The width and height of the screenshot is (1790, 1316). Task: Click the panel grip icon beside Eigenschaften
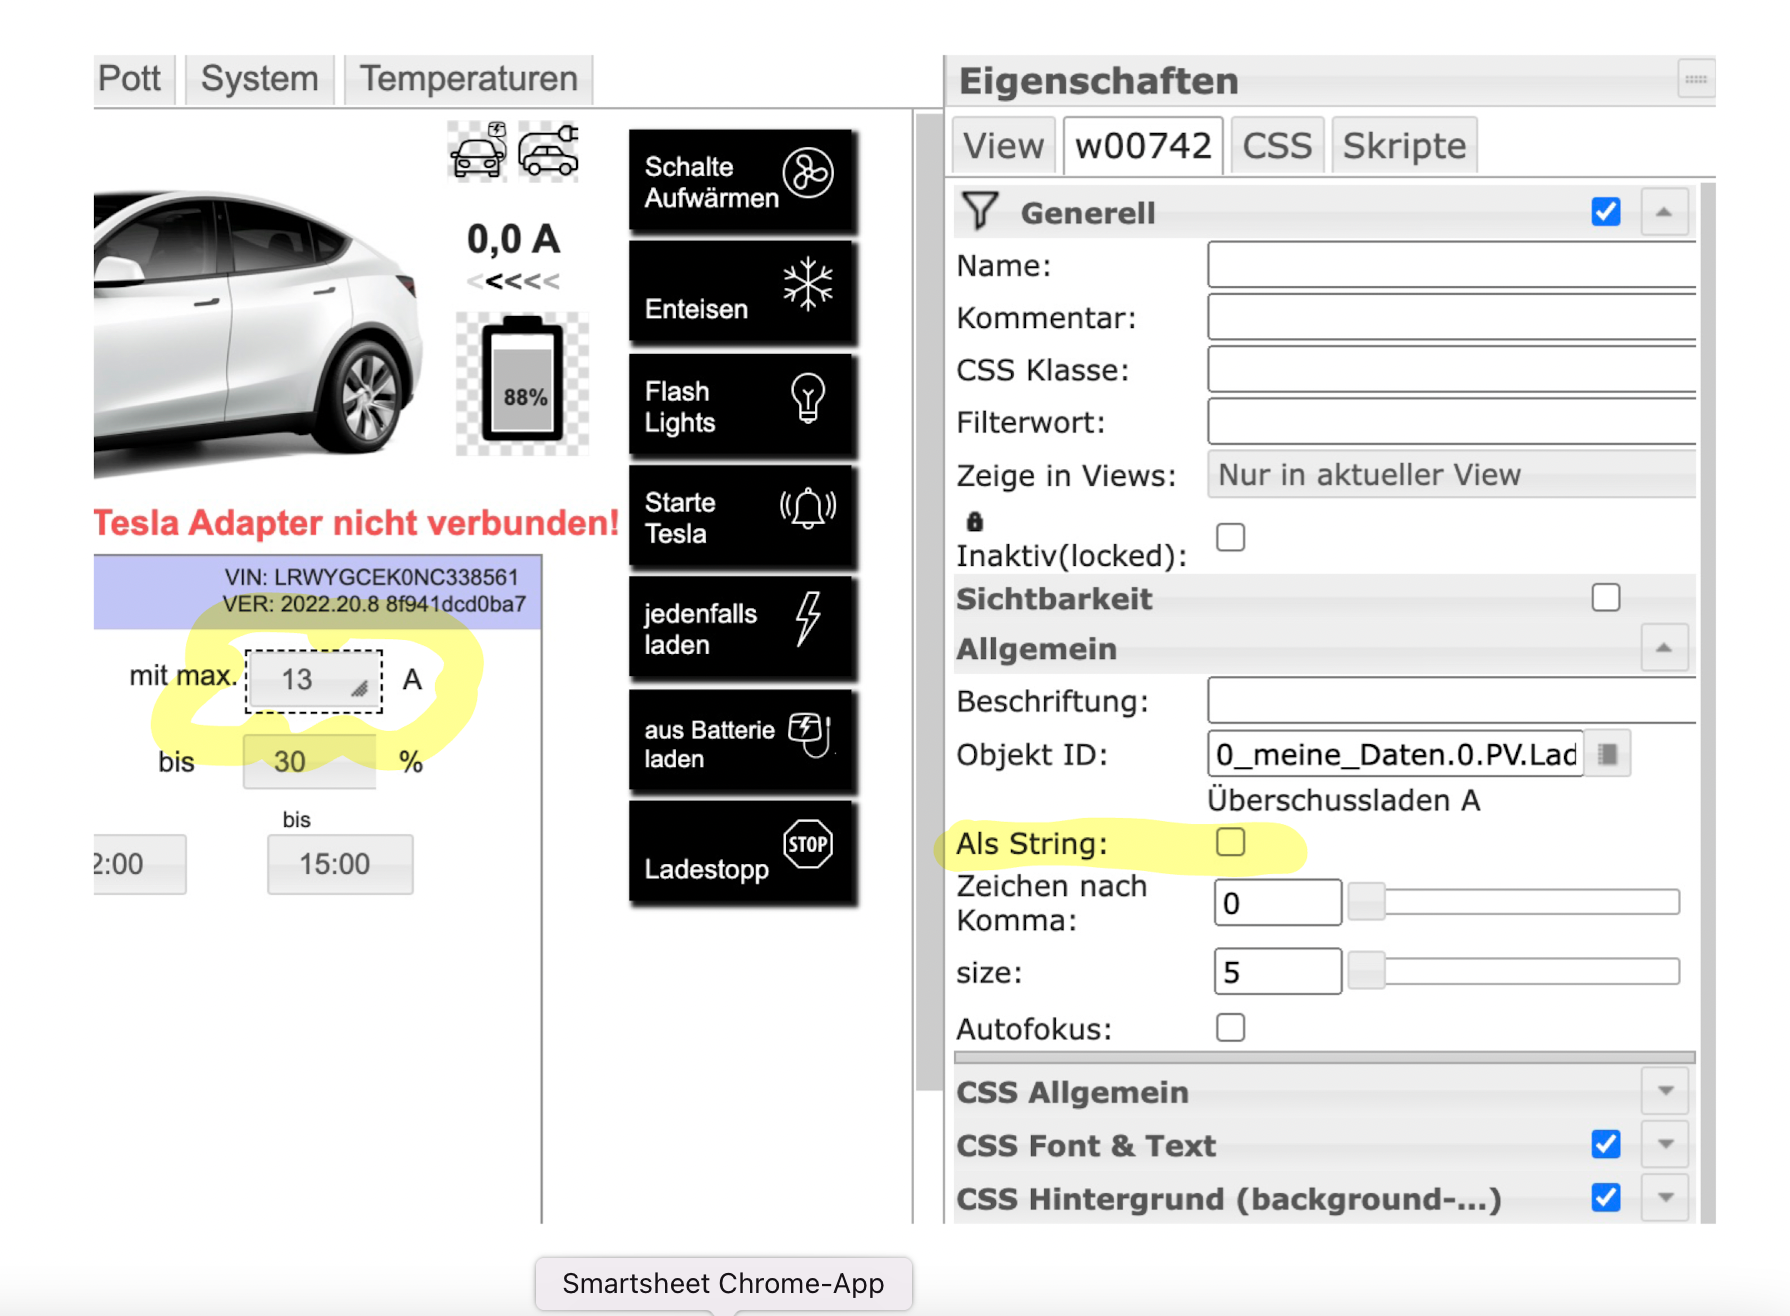pyautogui.click(x=1696, y=78)
